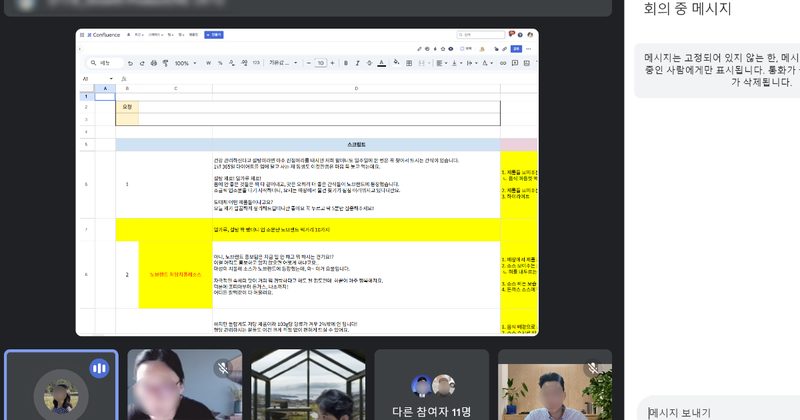Click the blue create button next to the Confluence menus
The image size is (800, 420).
coord(214,35)
